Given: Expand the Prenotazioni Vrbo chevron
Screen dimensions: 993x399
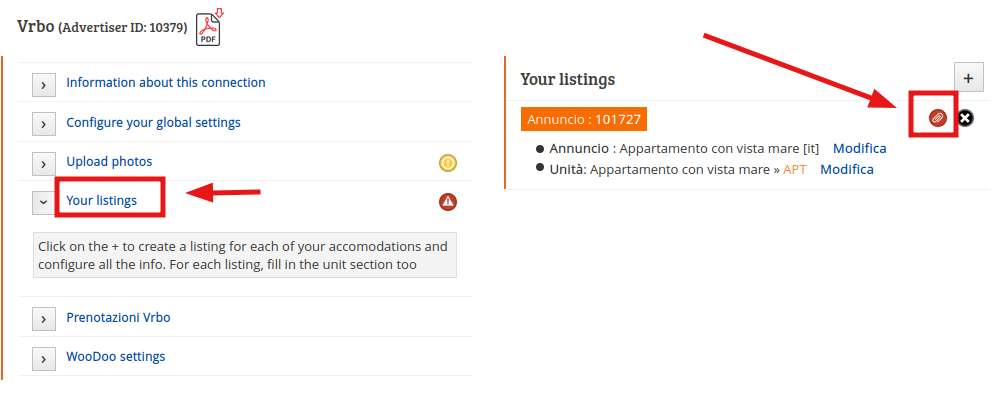Looking at the screenshot, I should (x=44, y=319).
